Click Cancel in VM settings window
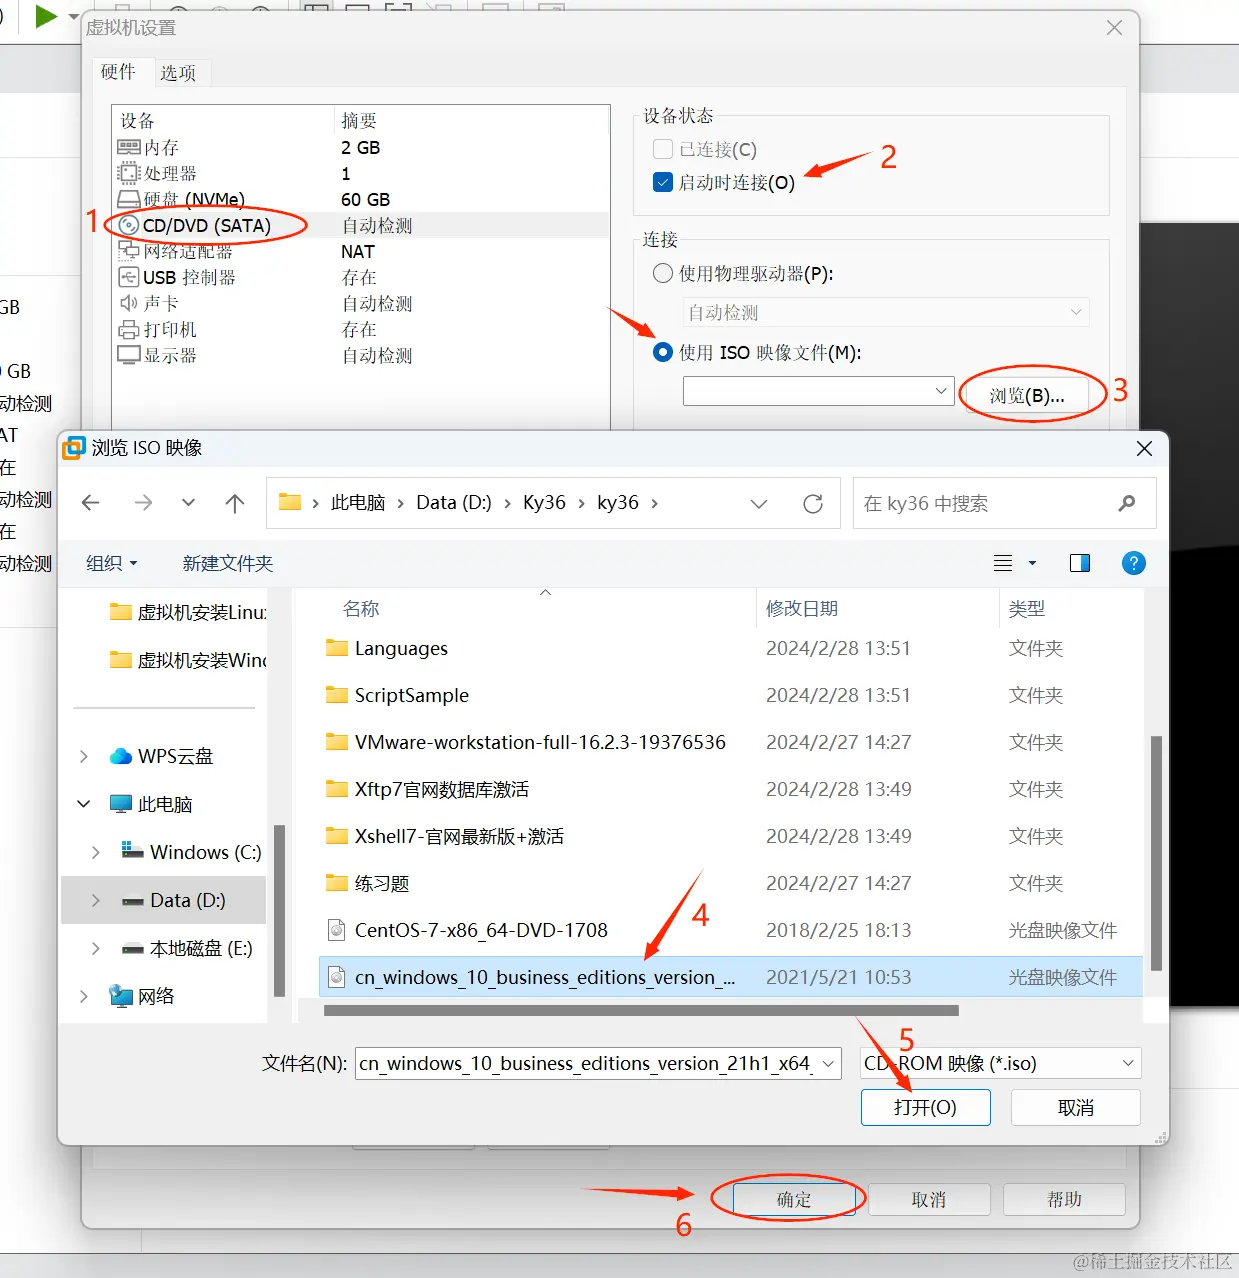The height and width of the screenshot is (1278, 1239). 929,1199
